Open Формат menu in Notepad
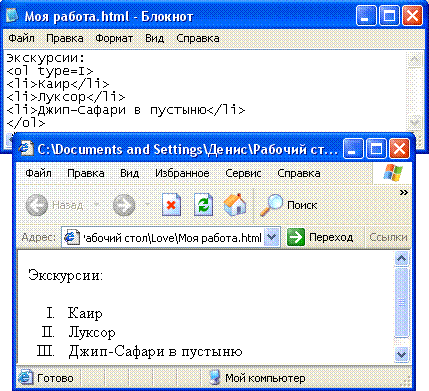The width and height of the screenshot is (429, 391). [114, 38]
